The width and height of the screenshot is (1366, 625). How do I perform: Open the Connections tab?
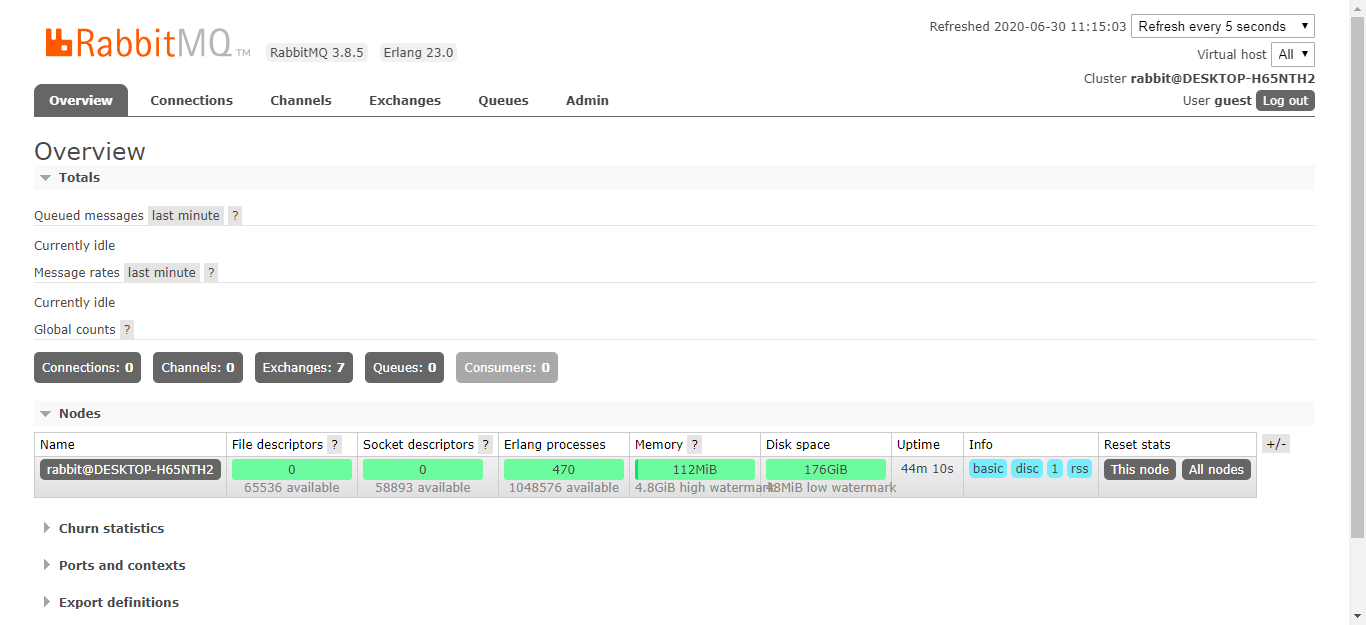point(192,100)
